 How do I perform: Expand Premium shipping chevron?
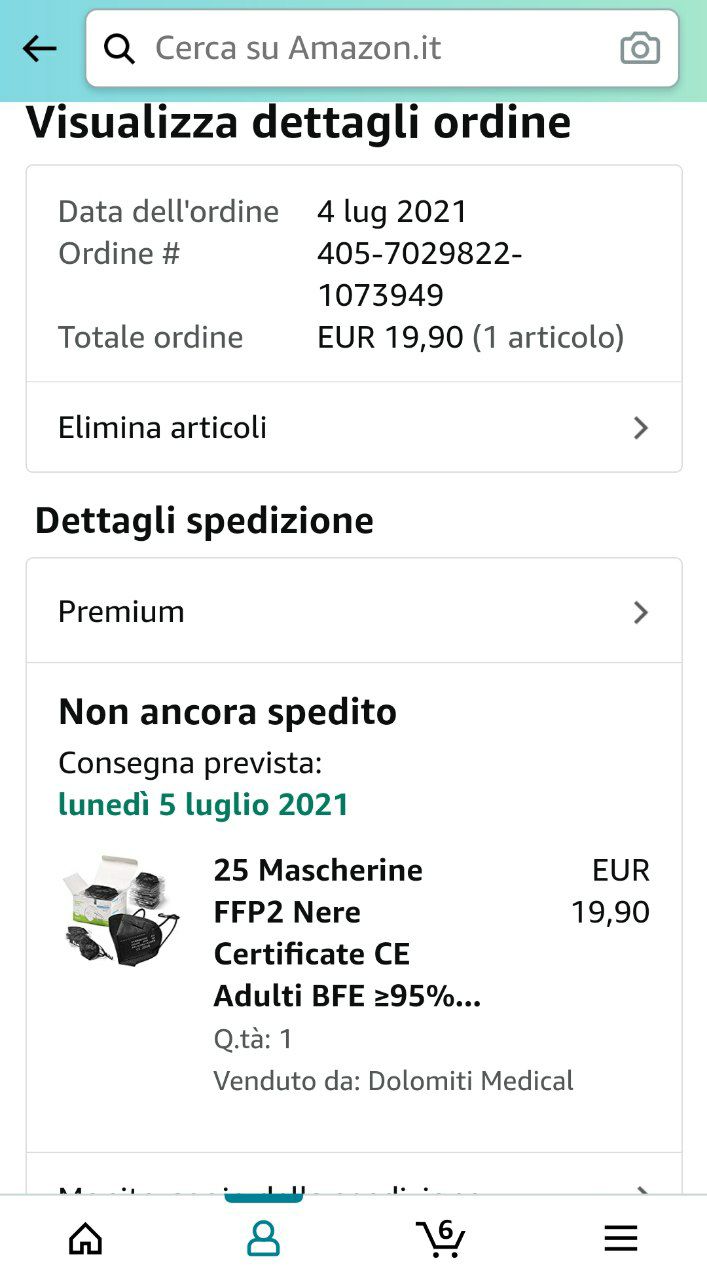pos(641,612)
